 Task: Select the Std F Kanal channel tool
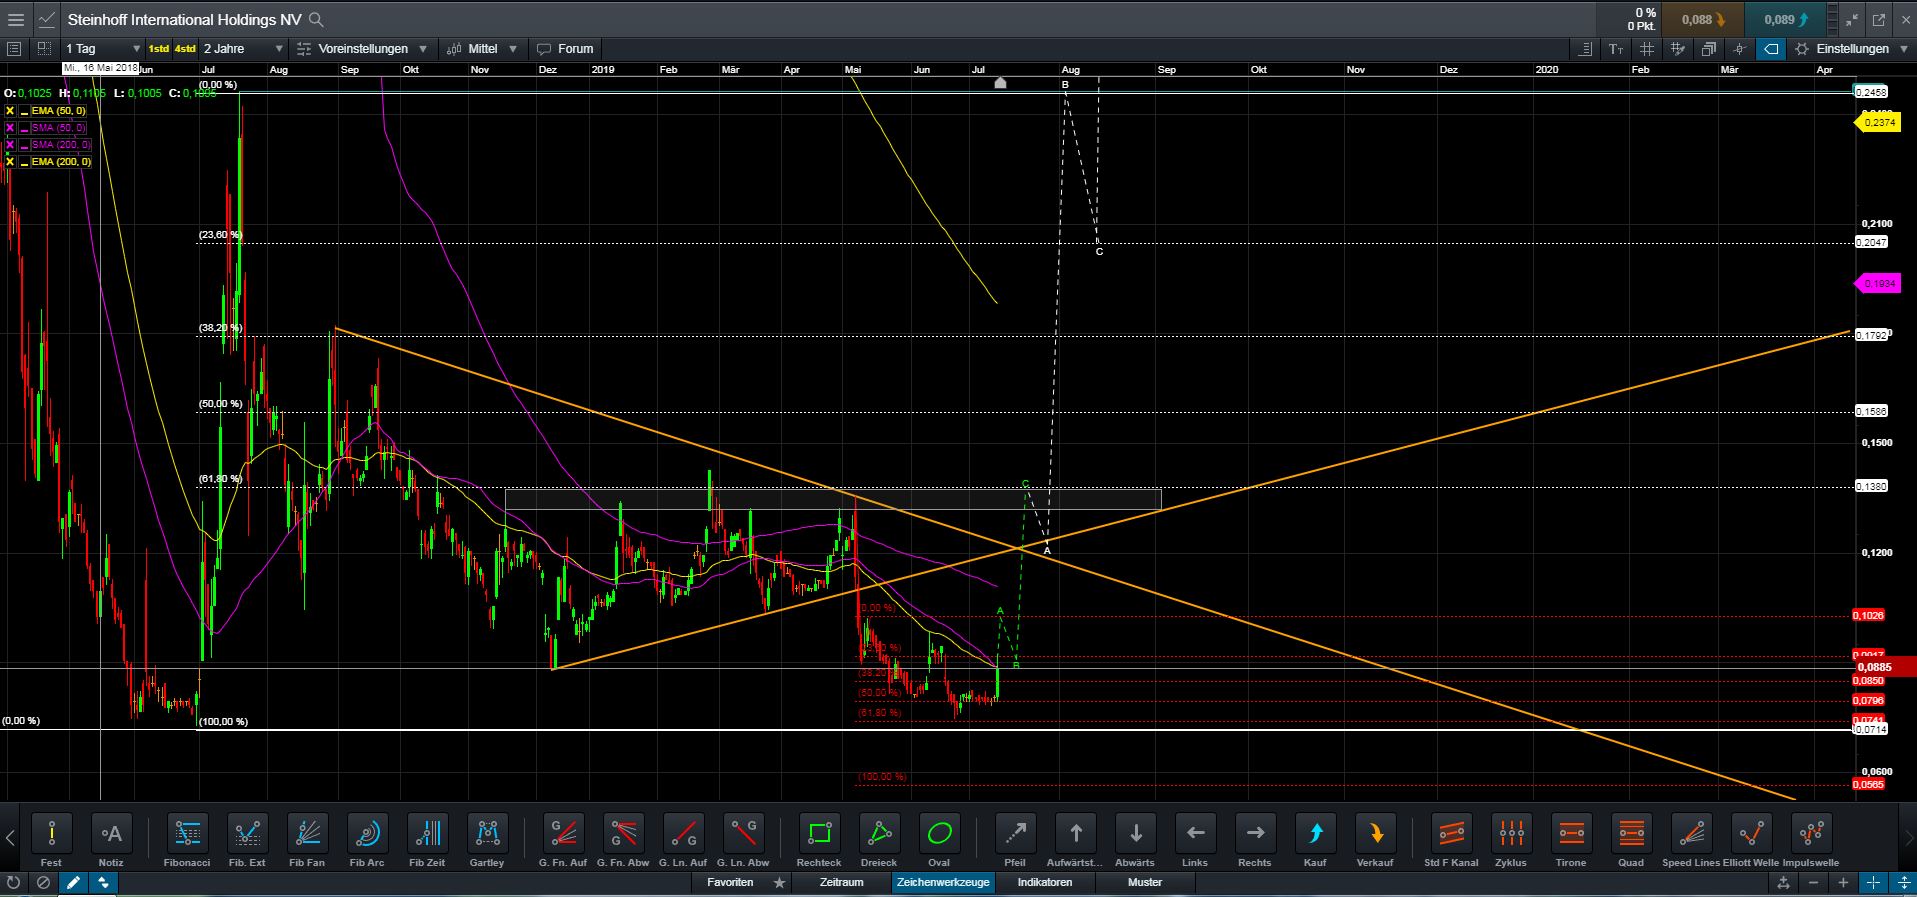pyautogui.click(x=1451, y=833)
